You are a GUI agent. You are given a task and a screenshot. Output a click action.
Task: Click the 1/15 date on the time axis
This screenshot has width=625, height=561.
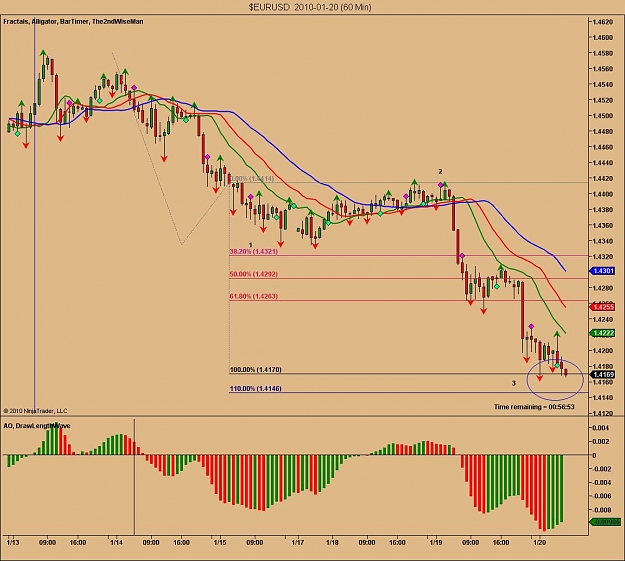click(220, 543)
